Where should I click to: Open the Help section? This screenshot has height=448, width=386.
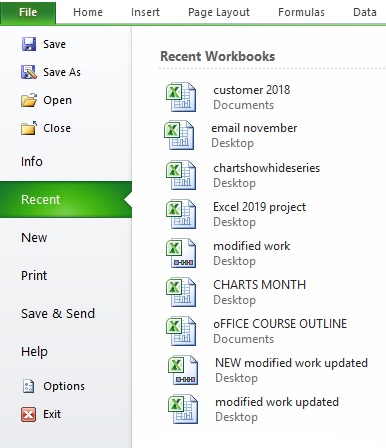tap(34, 352)
